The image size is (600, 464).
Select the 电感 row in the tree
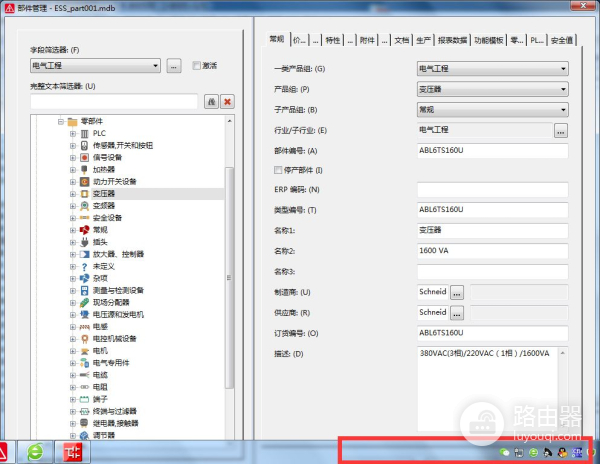(x=100, y=327)
